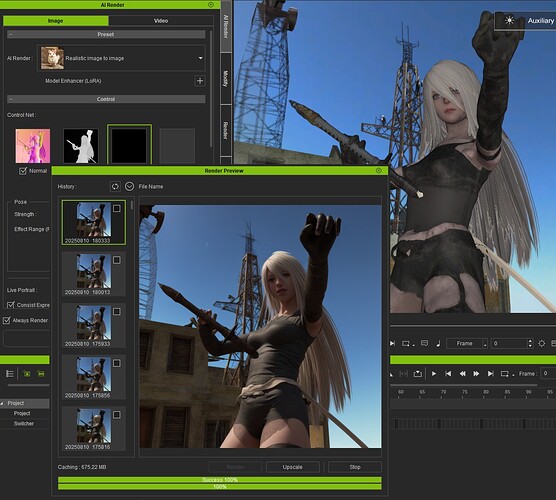The width and height of the screenshot is (556, 500).
Task: Click the history refresh icon in Render Preview
Action: tap(115, 187)
